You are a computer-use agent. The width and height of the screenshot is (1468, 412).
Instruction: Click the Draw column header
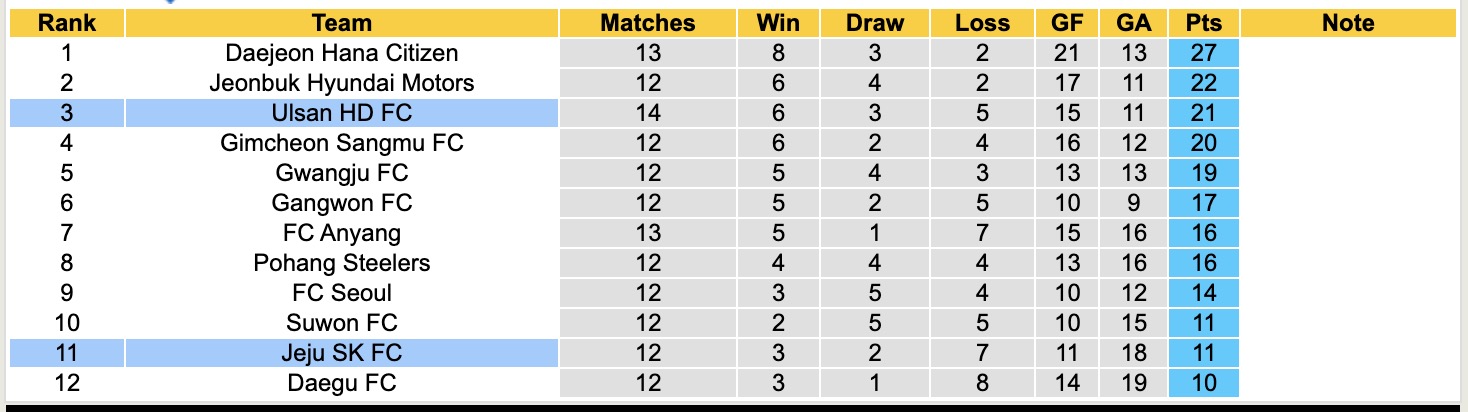[874, 23]
